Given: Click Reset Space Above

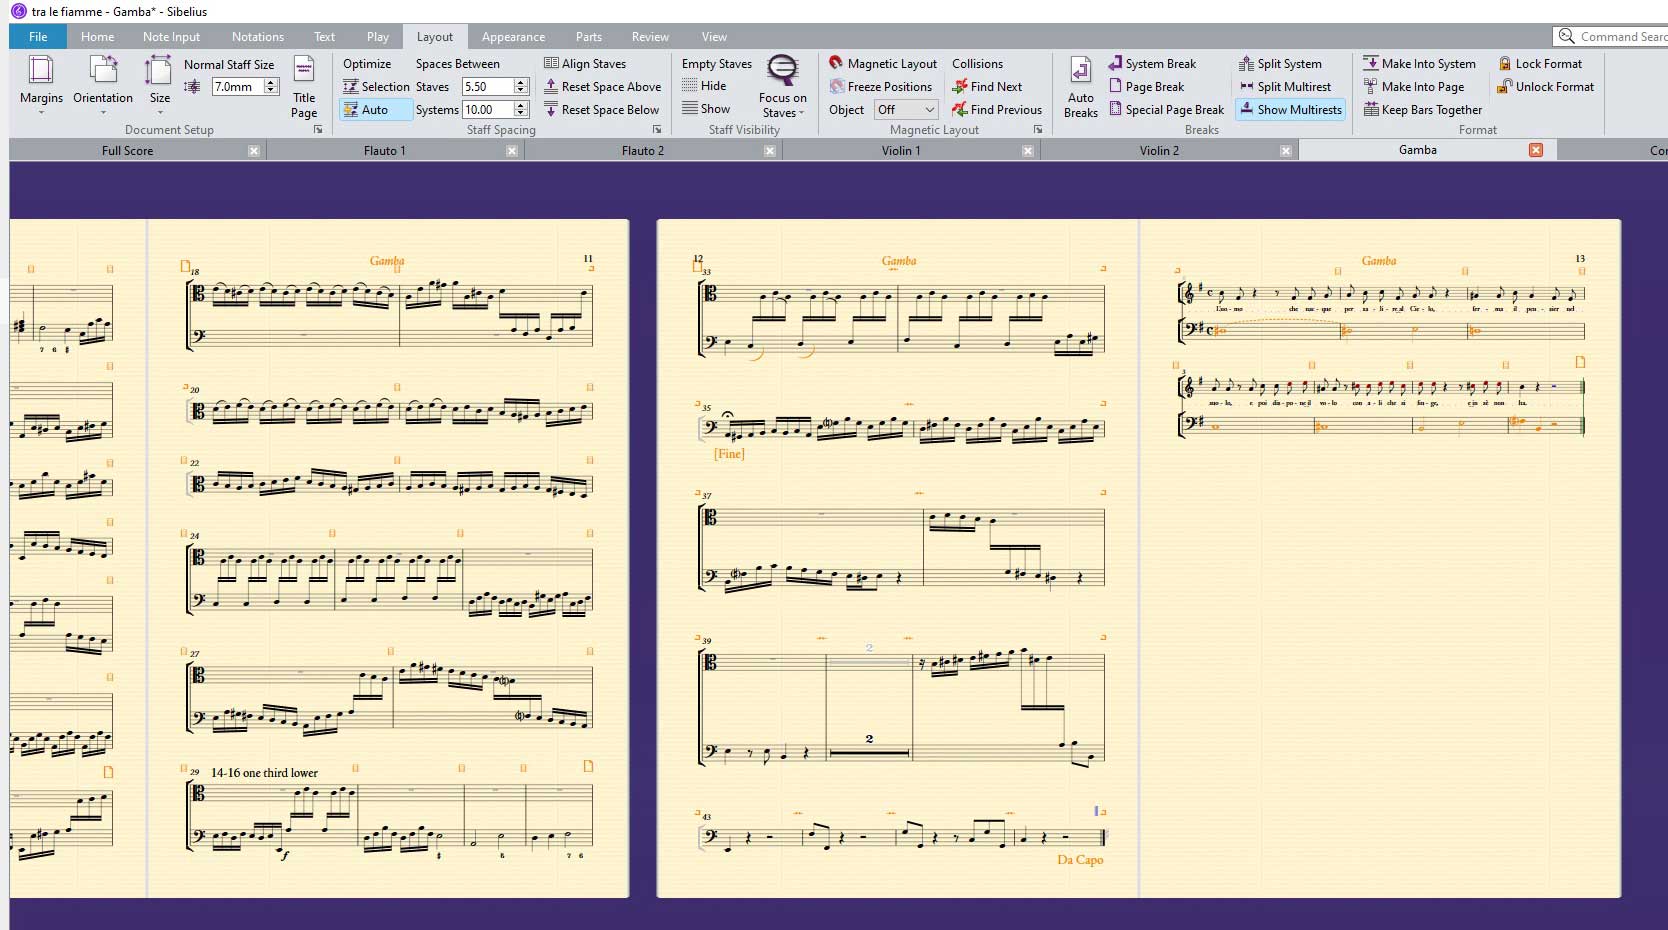Looking at the screenshot, I should point(602,87).
